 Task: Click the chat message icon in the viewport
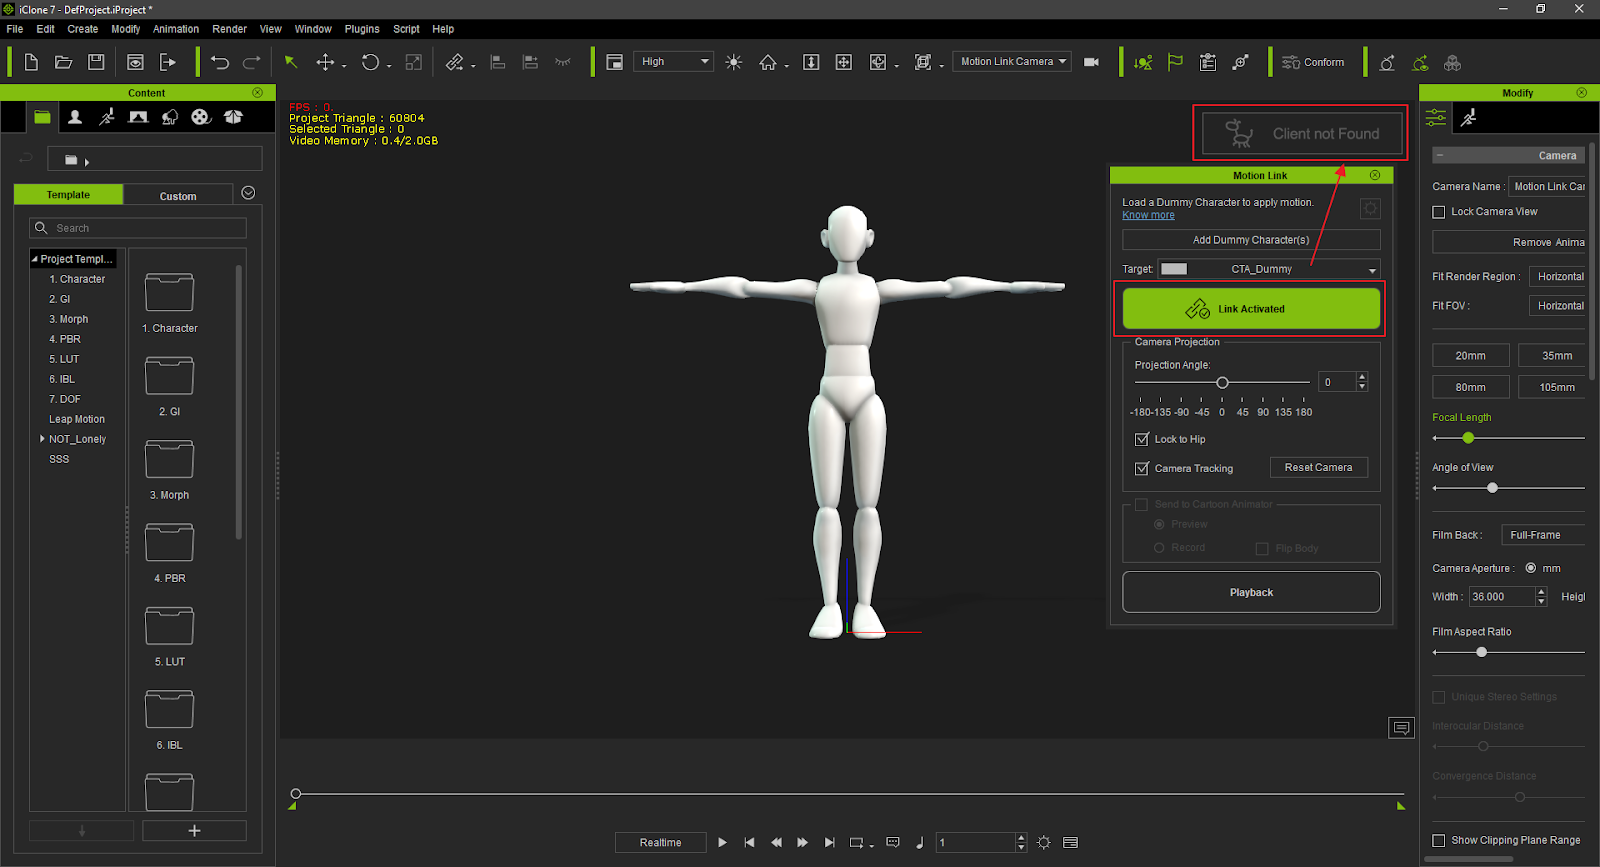[1401, 728]
